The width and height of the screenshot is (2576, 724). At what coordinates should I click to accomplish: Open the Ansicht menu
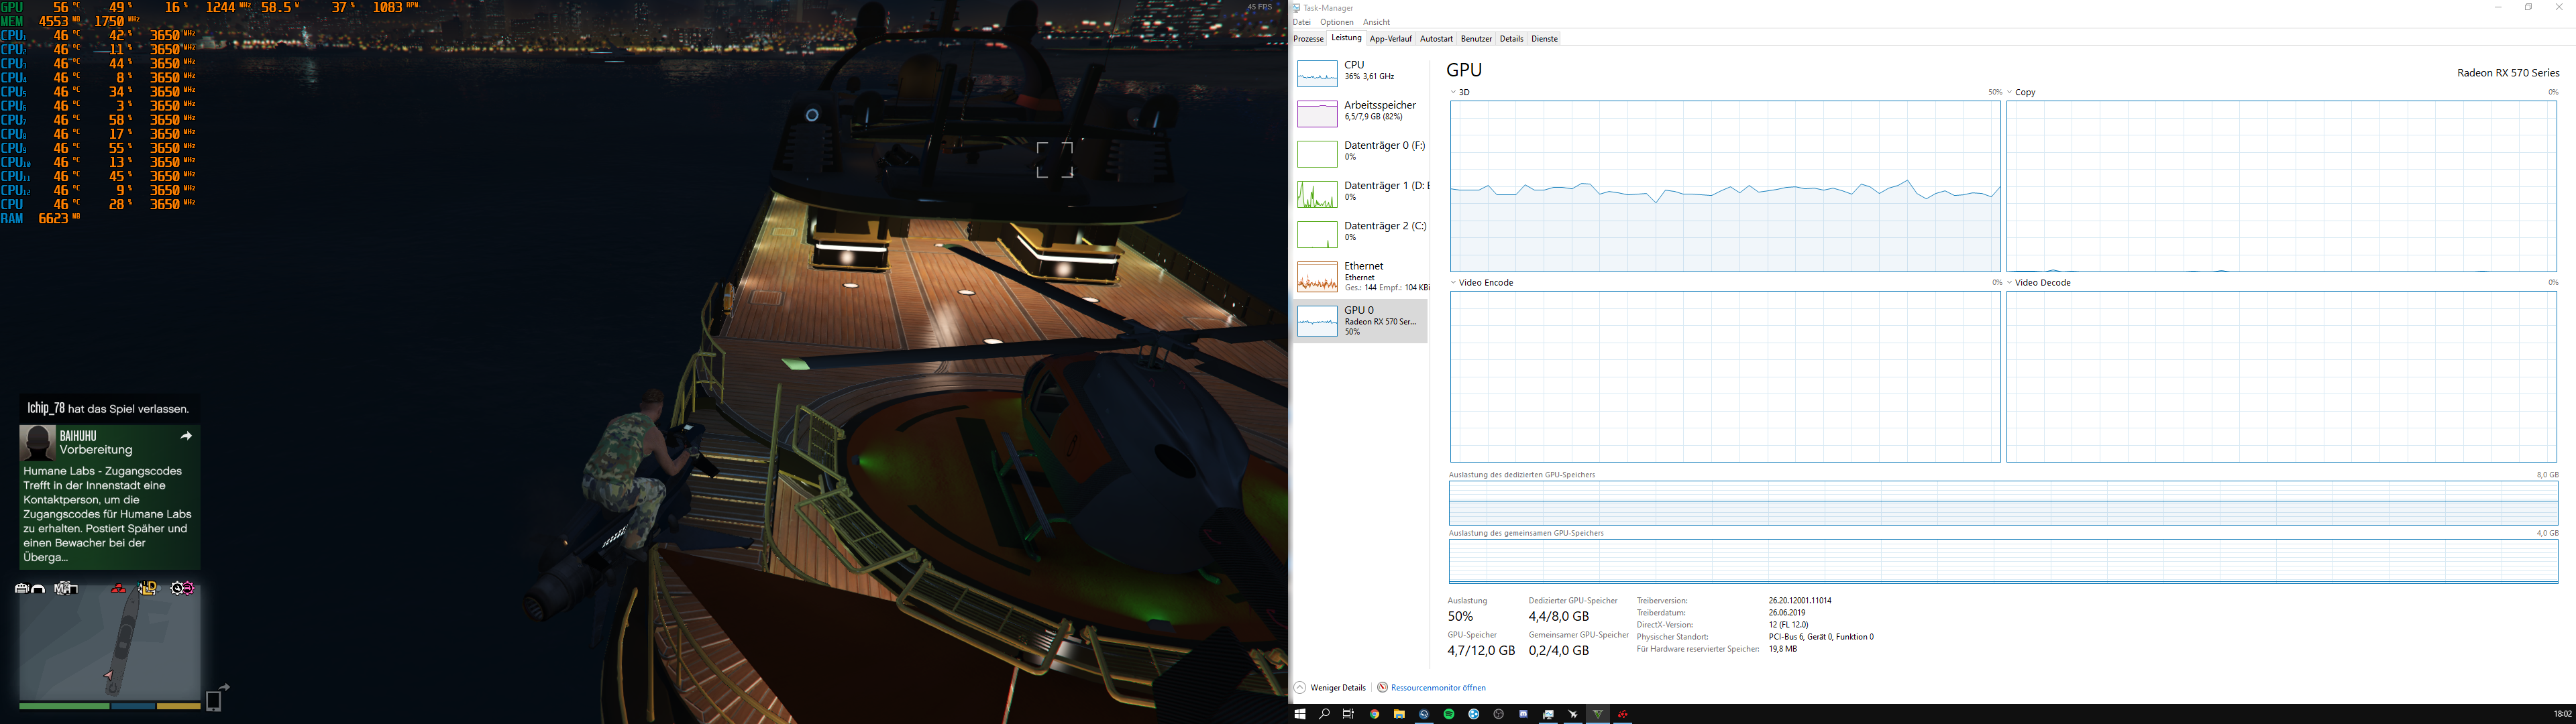pos(1376,22)
